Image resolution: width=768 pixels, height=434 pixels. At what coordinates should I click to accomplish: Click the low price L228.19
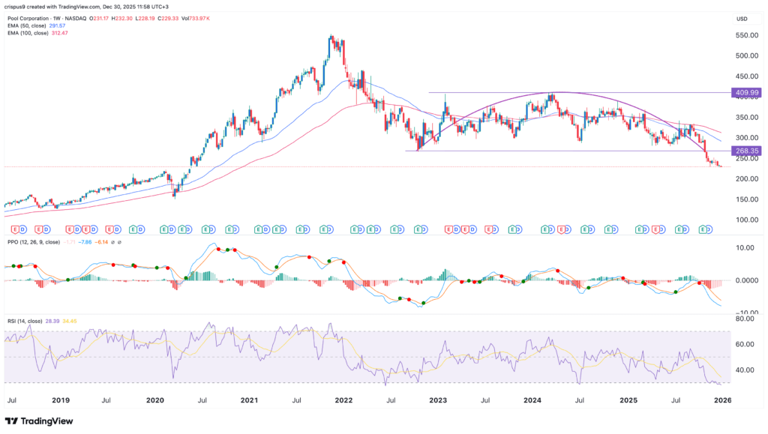[144, 18]
